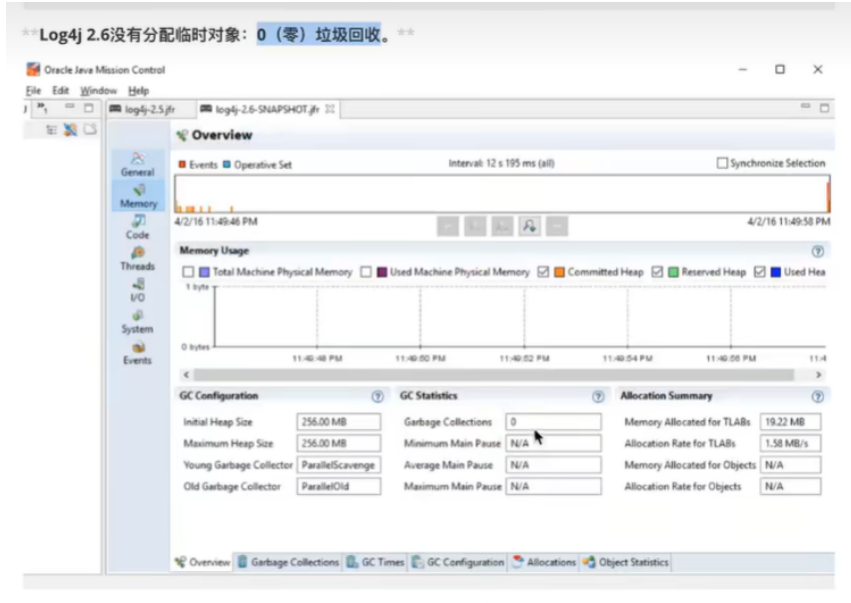The height and width of the screenshot is (603, 851).
Task: Maximize the left side view panel
Action: click(88, 108)
